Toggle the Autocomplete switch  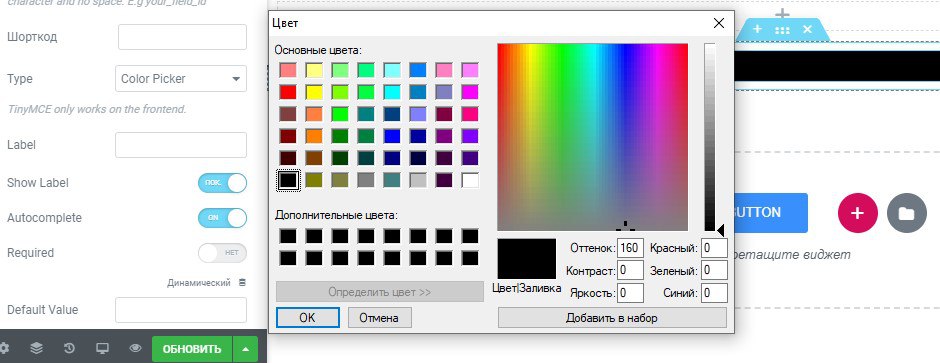tap(222, 217)
